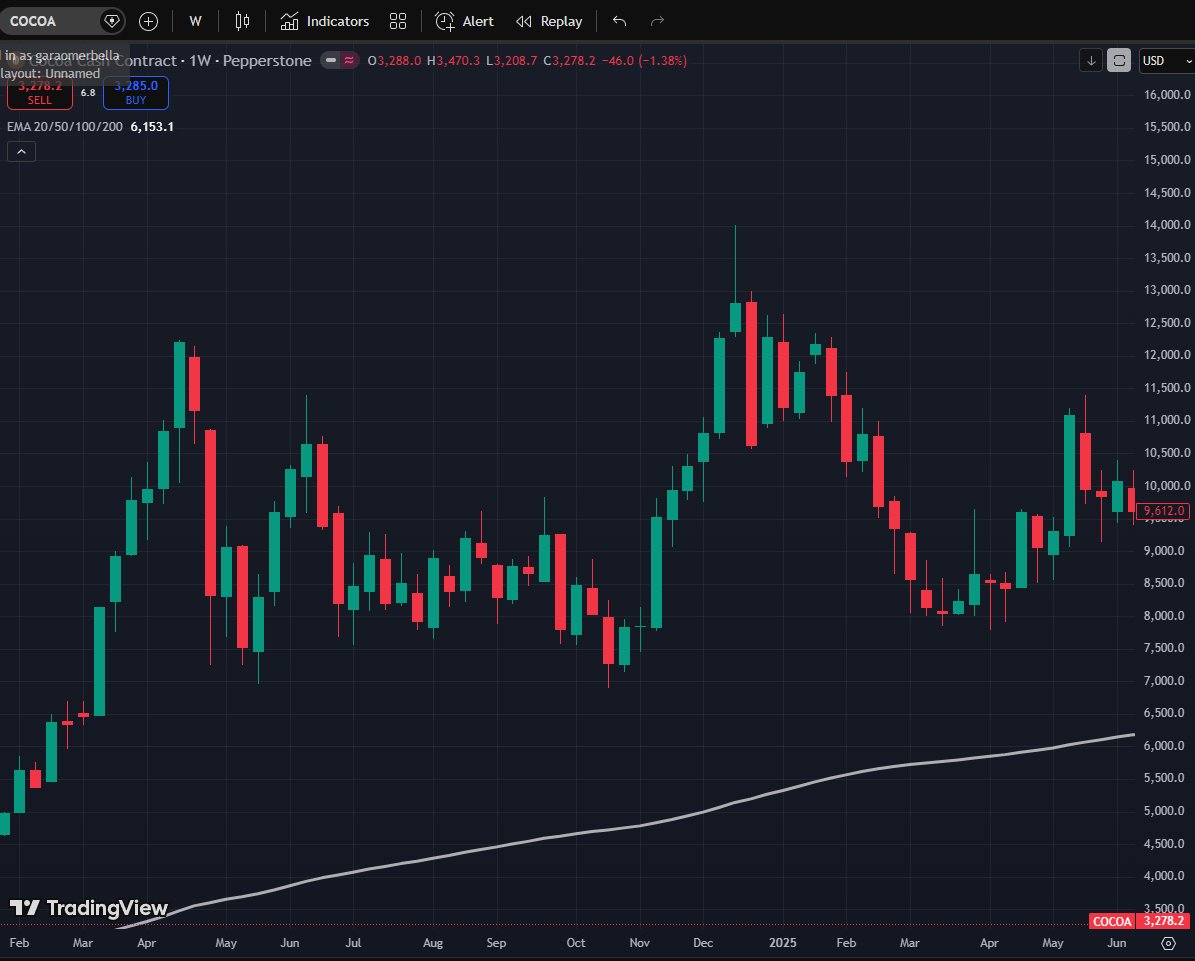Click the market status pill icon in legend

click(340, 60)
